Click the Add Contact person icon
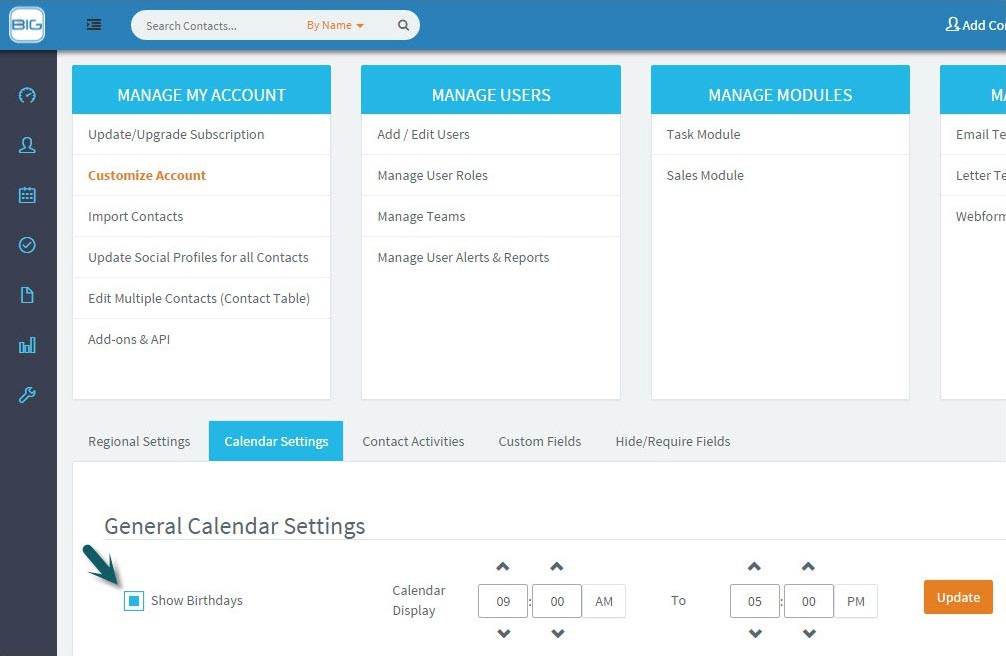 tap(953, 24)
